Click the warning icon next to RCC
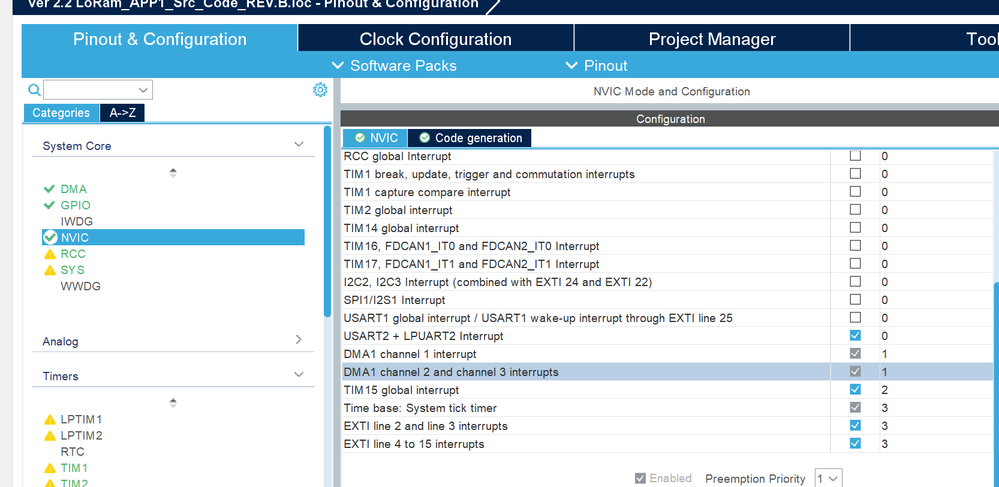The image size is (999, 487). coord(49,254)
